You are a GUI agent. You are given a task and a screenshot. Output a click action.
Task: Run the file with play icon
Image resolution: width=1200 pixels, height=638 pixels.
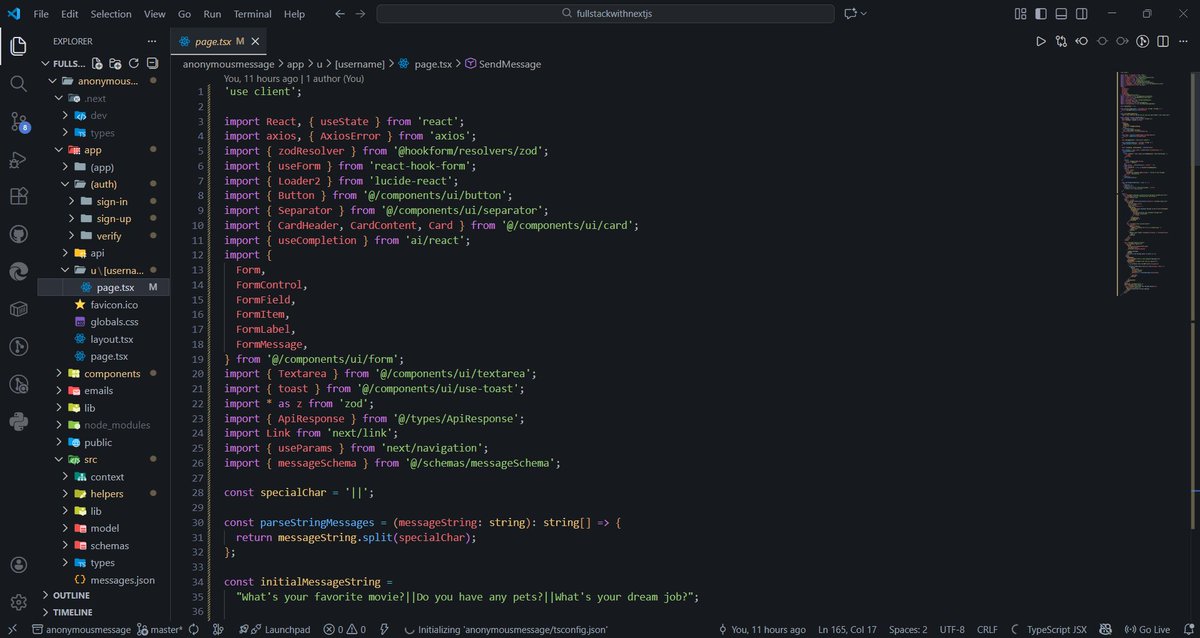(x=1041, y=41)
